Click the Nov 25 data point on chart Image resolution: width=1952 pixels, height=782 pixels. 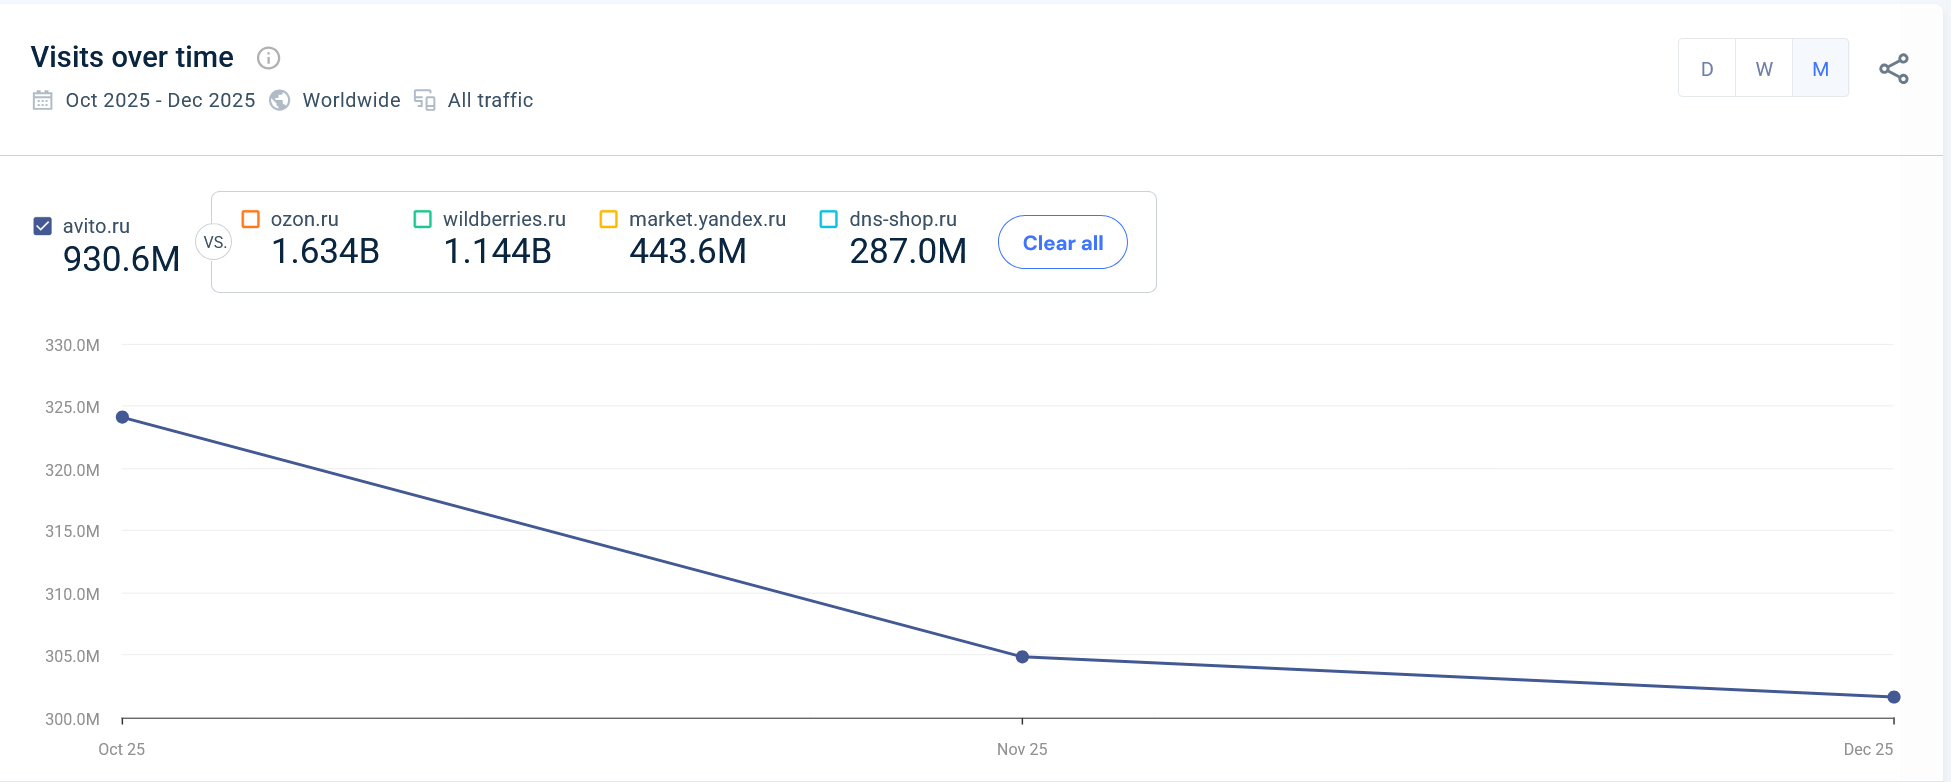click(1022, 657)
